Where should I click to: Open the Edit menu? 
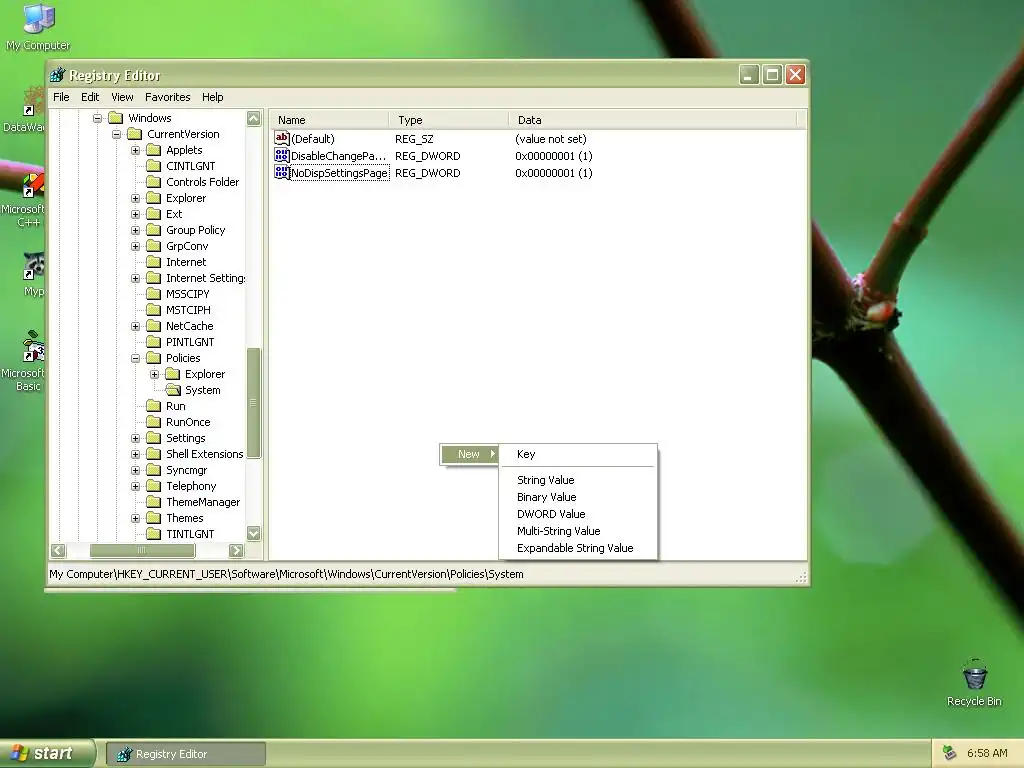tap(89, 97)
